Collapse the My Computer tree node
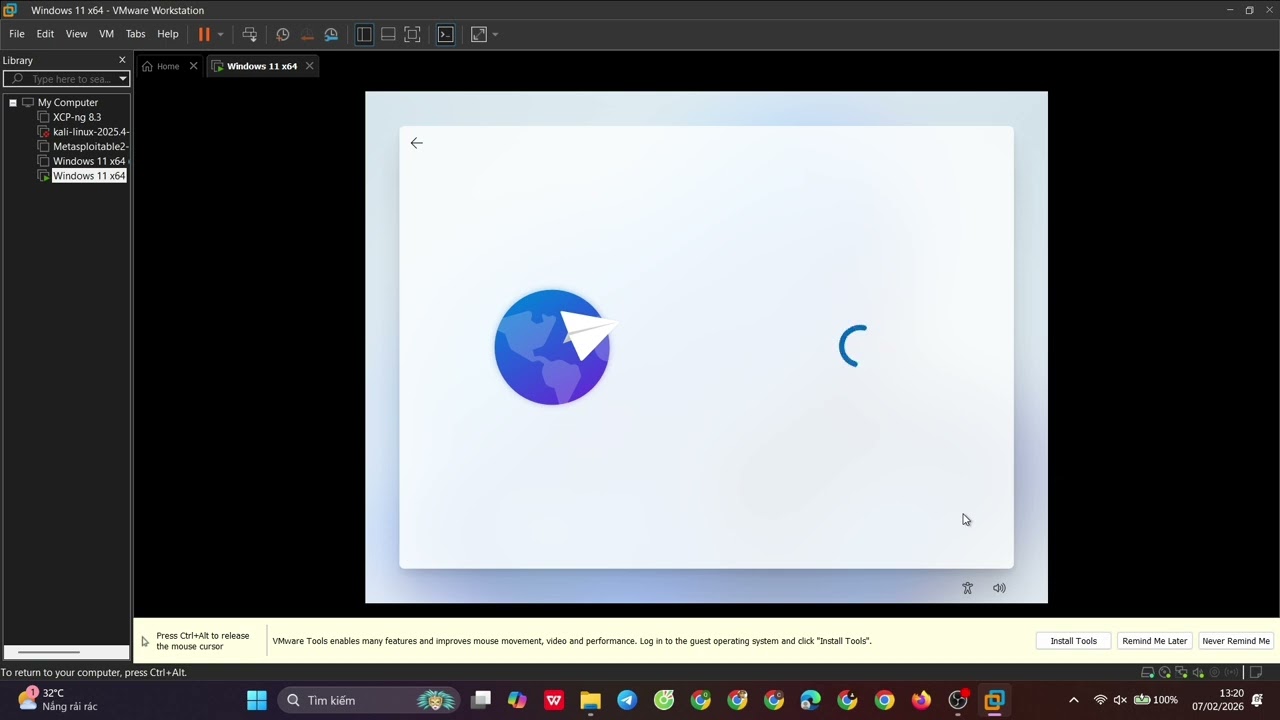The image size is (1280, 720). 13,102
